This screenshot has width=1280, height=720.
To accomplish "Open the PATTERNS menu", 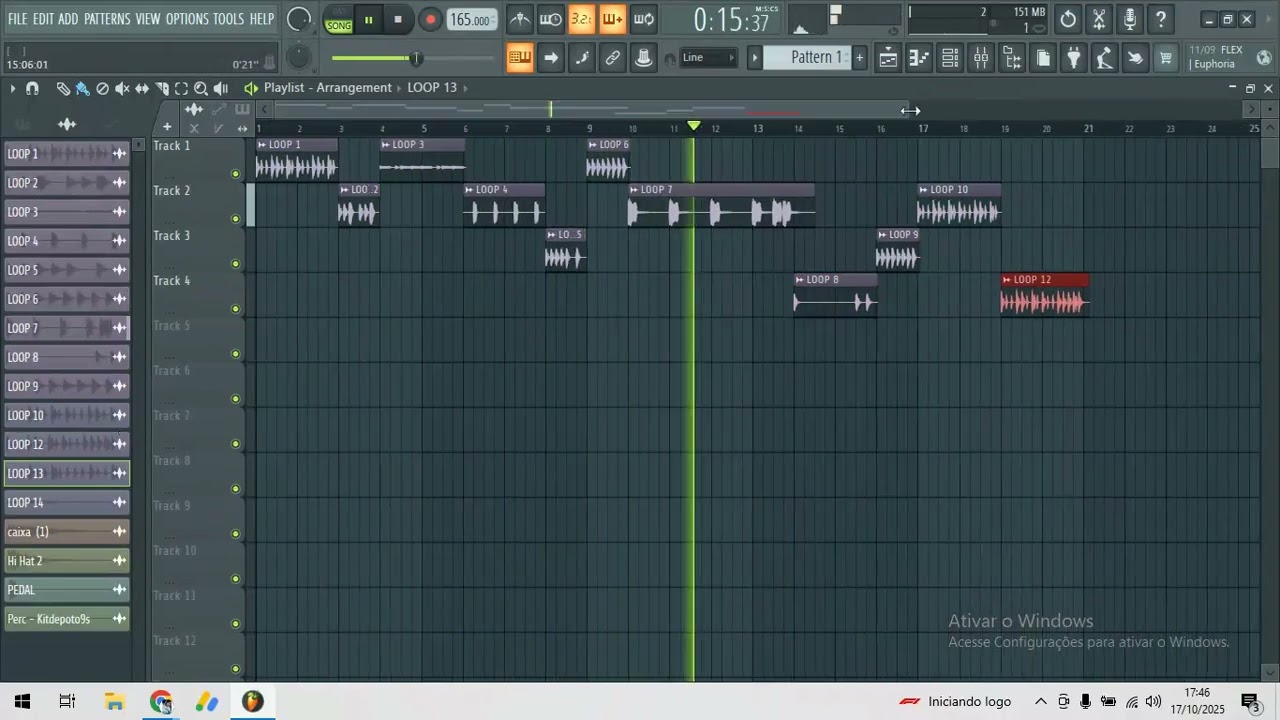I will coord(107,19).
